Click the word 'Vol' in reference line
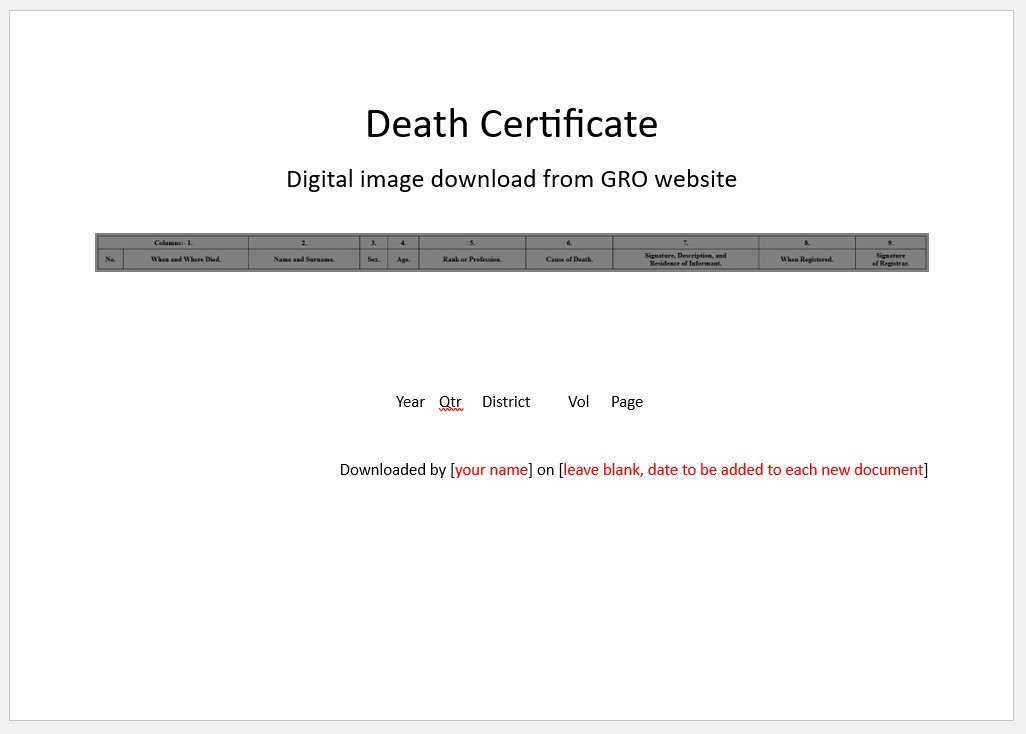1026x734 pixels. point(578,402)
